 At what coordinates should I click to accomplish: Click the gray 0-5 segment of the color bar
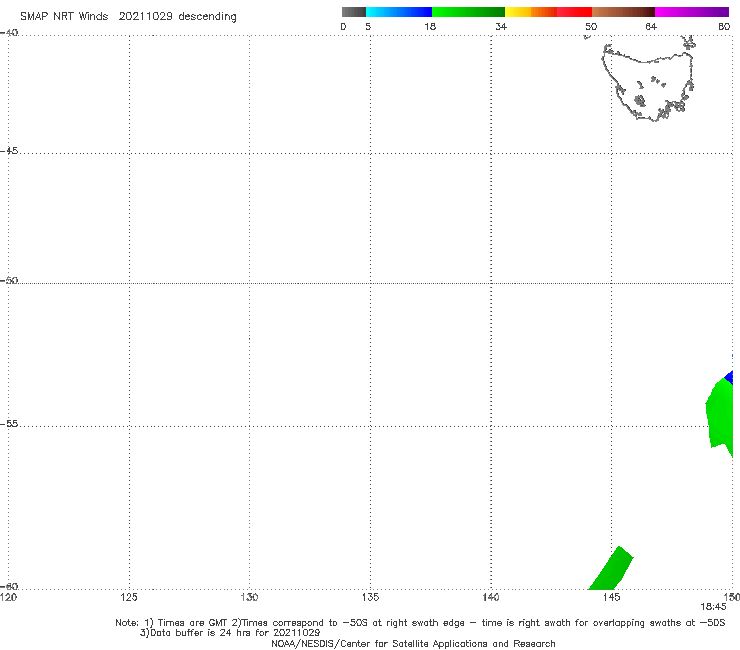tap(354, 12)
